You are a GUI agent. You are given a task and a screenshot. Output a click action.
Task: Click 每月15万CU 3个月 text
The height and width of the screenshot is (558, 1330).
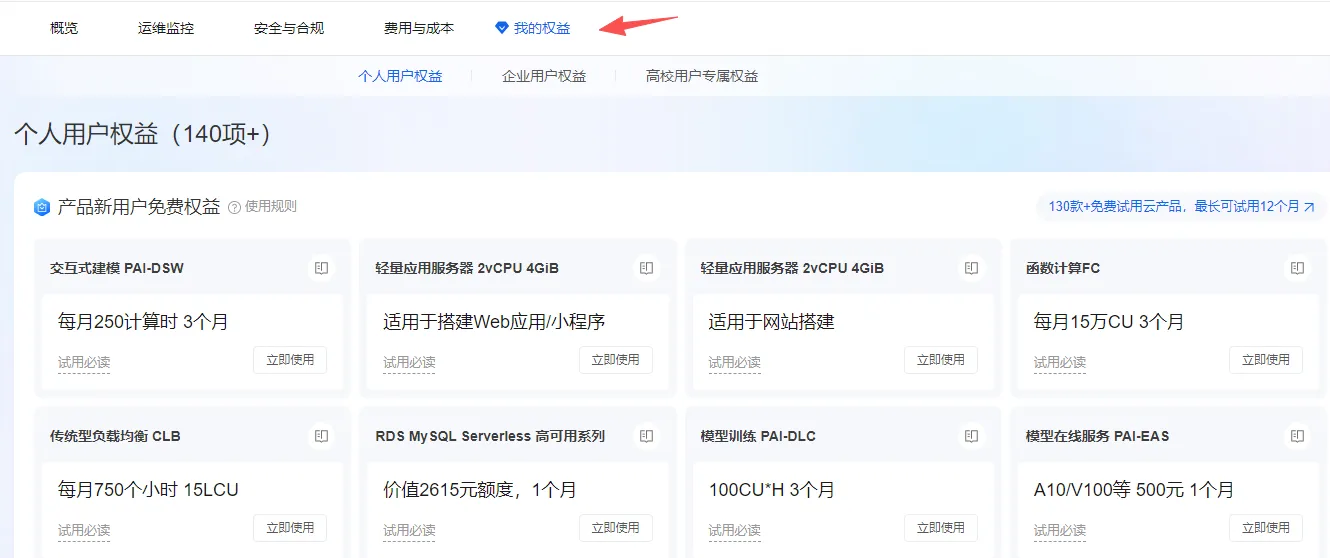[x=1109, y=322]
